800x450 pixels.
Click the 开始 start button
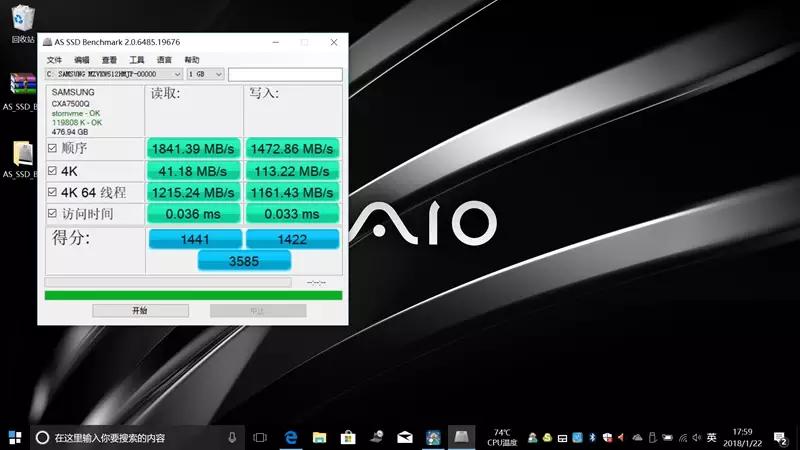click(x=140, y=310)
